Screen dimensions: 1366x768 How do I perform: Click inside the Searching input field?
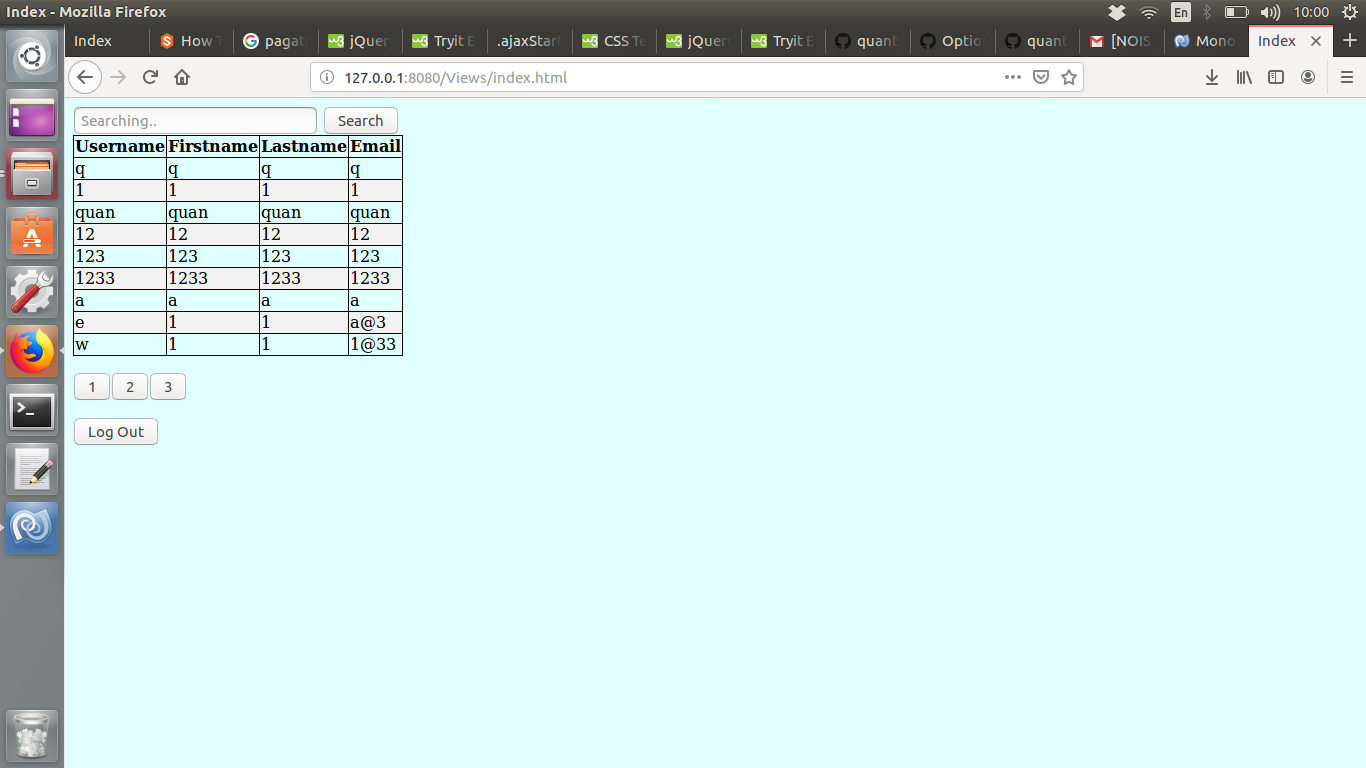194,120
